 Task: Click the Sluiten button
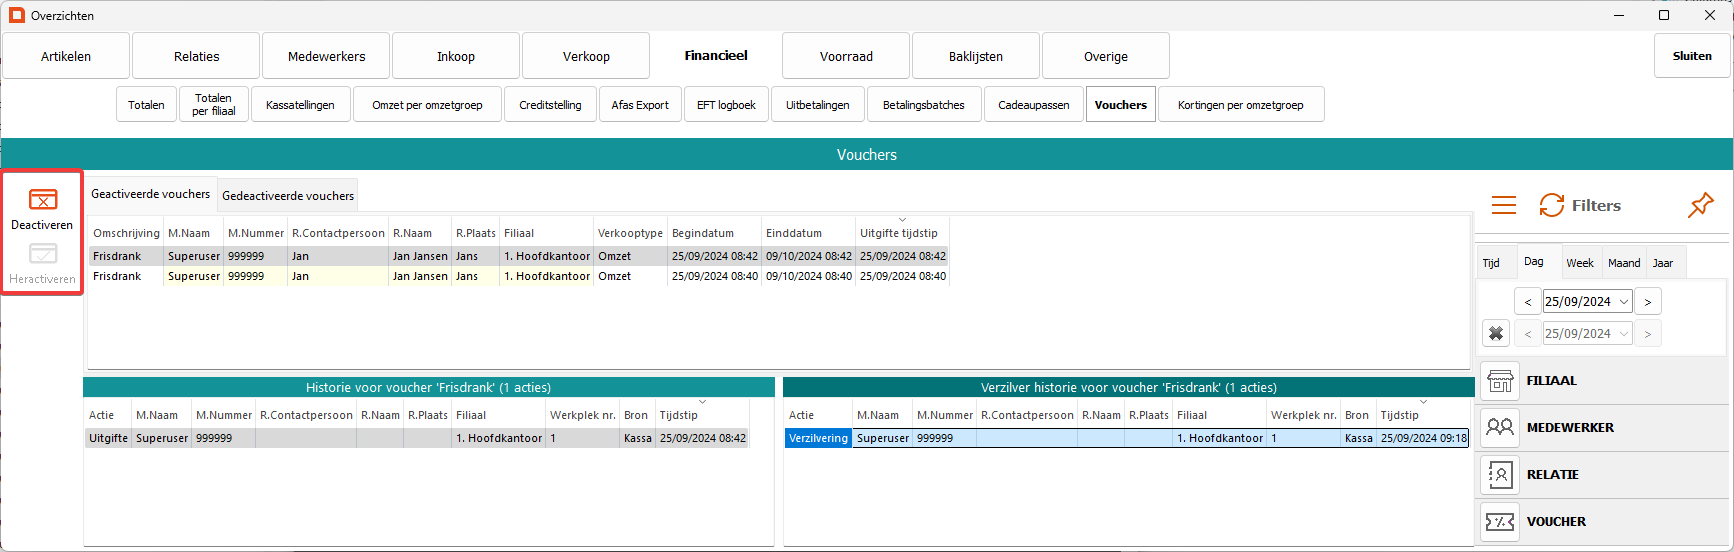tap(1691, 56)
